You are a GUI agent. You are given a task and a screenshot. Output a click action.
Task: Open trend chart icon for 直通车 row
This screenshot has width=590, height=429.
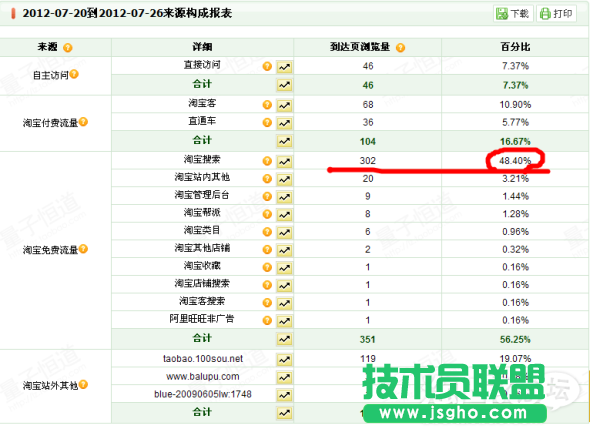284,123
